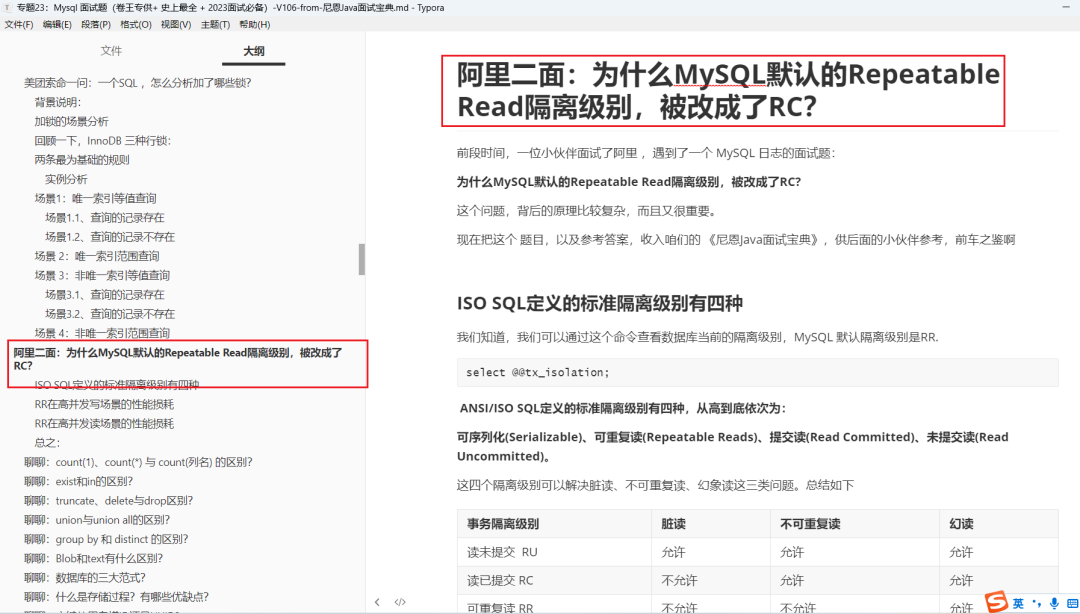Jump to union与union all的区别 entry

point(96,520)
